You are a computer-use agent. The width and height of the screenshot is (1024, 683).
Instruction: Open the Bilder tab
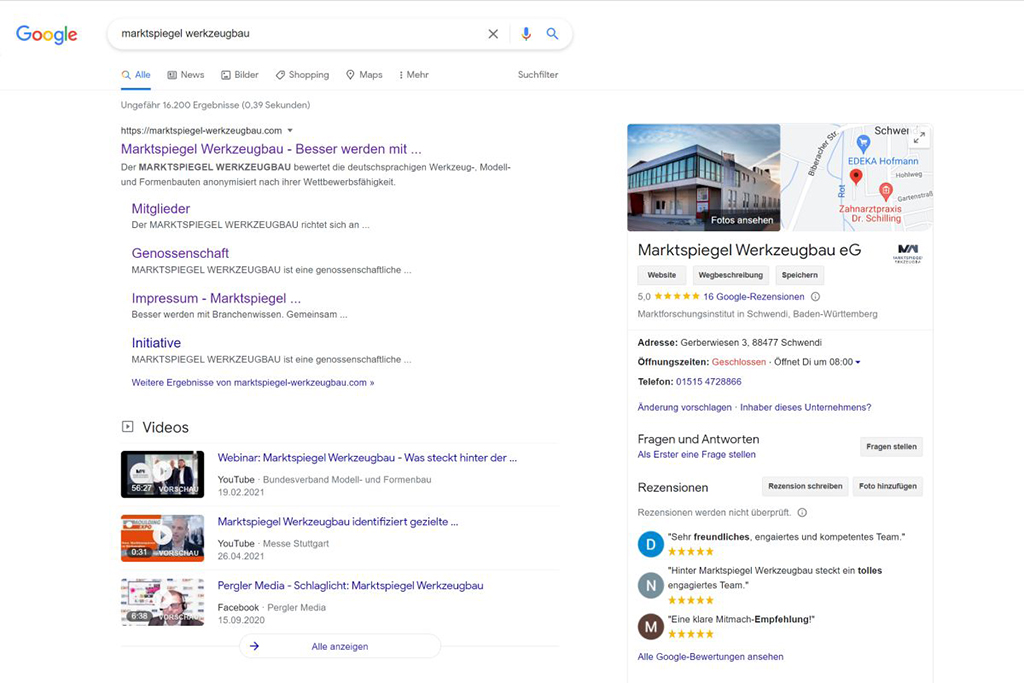pos(240,75)
